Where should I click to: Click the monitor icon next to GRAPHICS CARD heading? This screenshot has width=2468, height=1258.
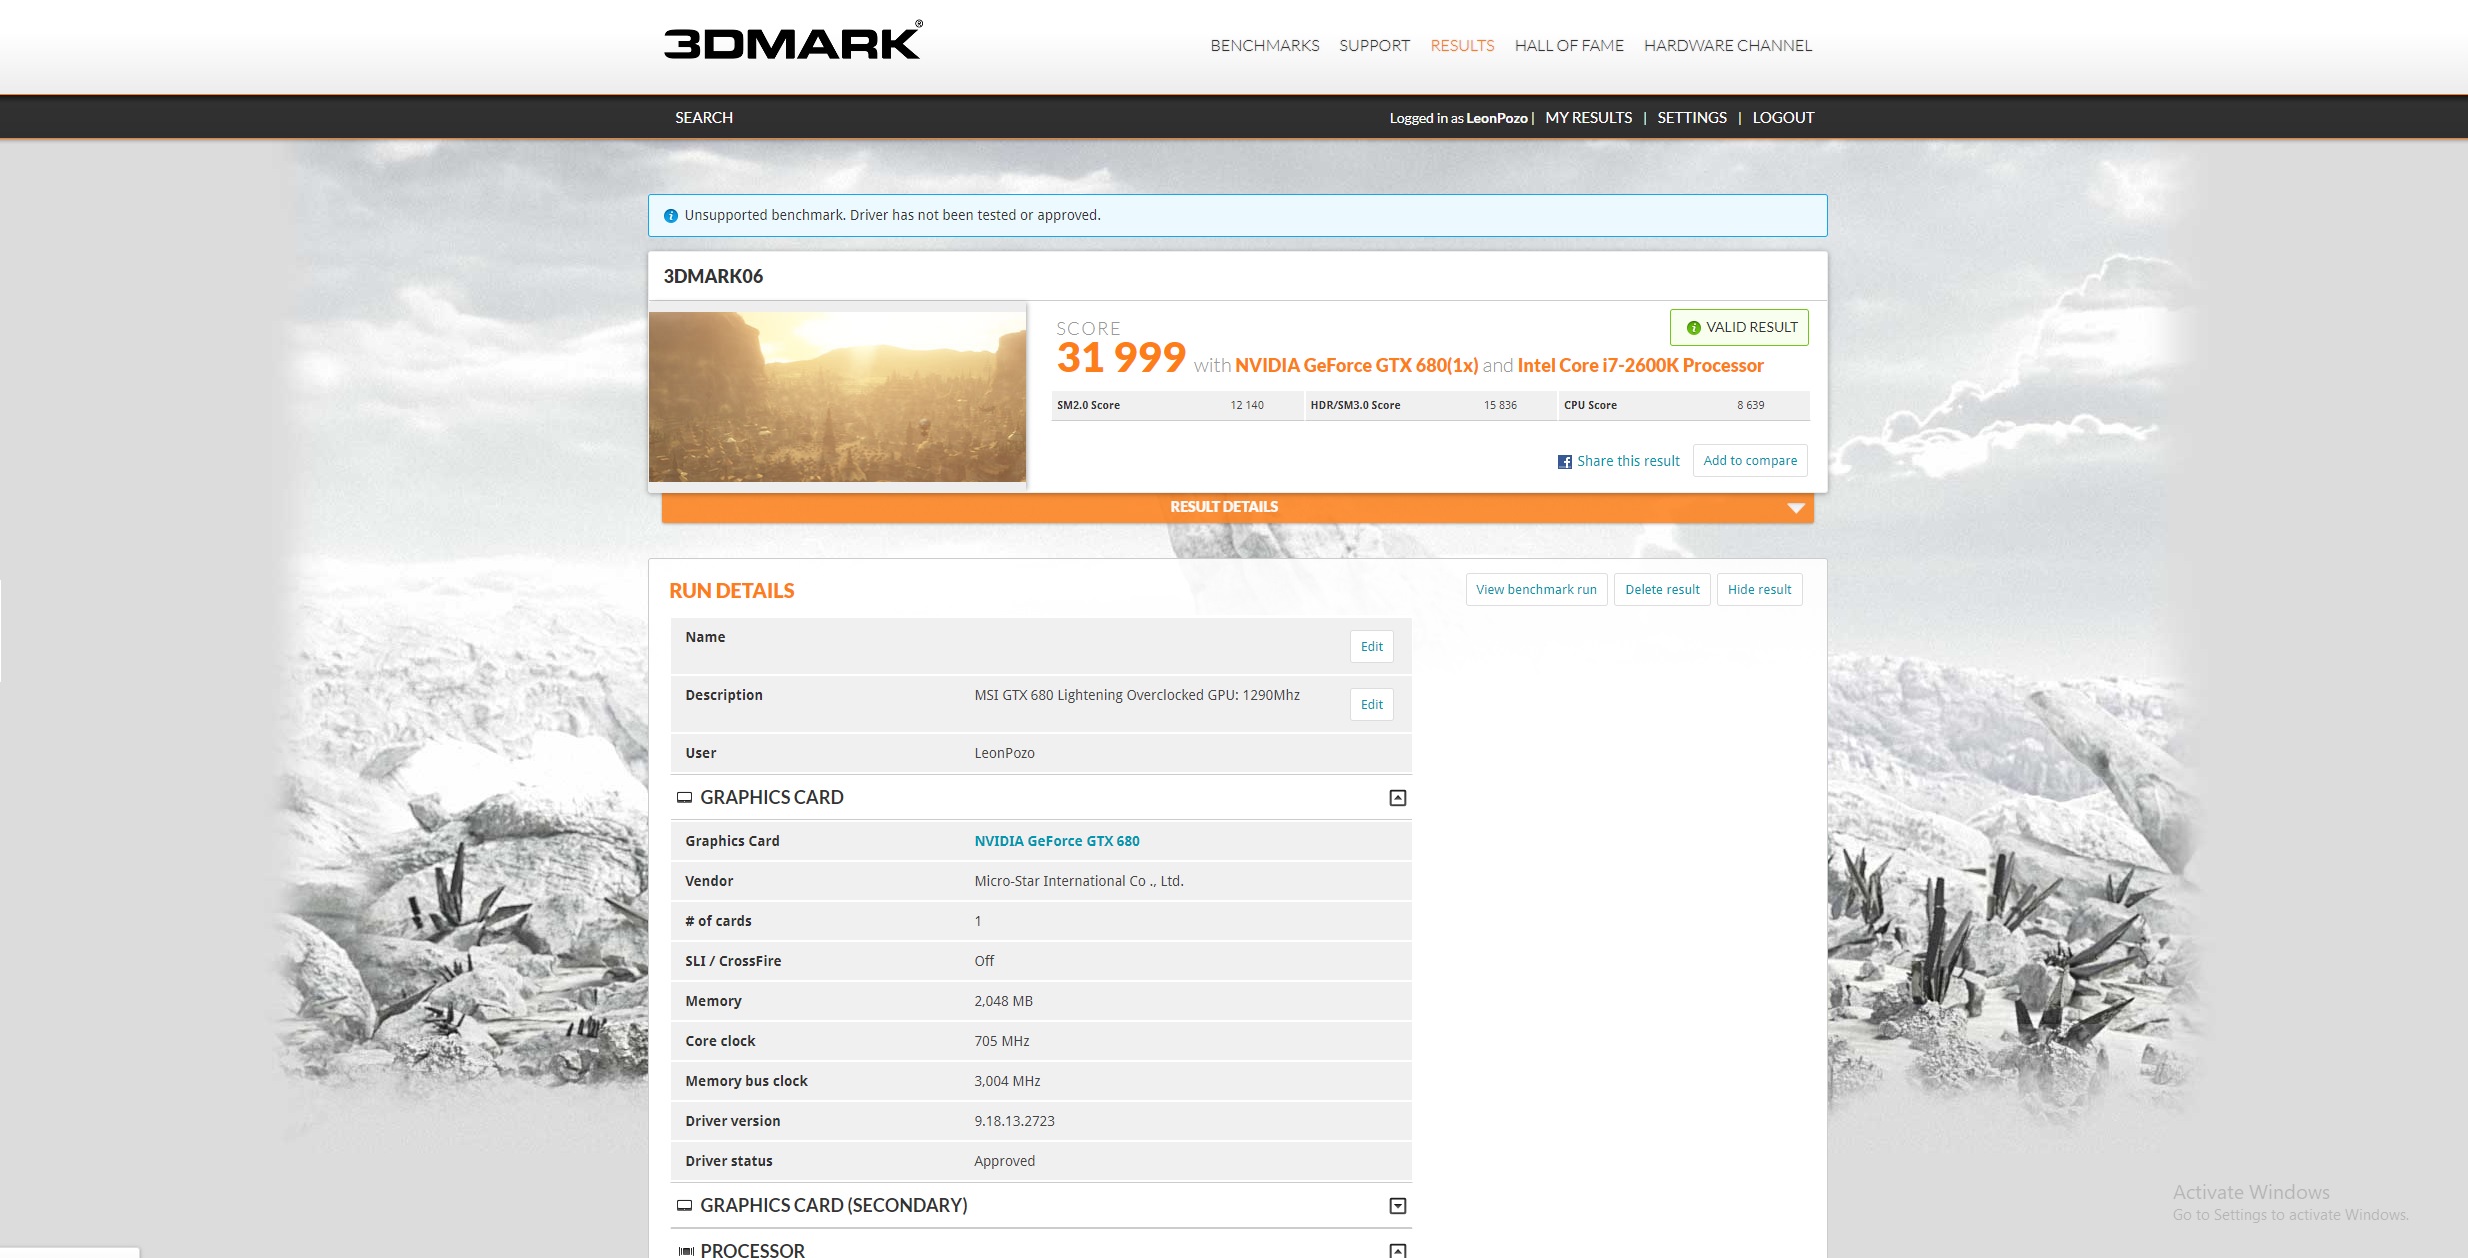(x=684, y=797)
